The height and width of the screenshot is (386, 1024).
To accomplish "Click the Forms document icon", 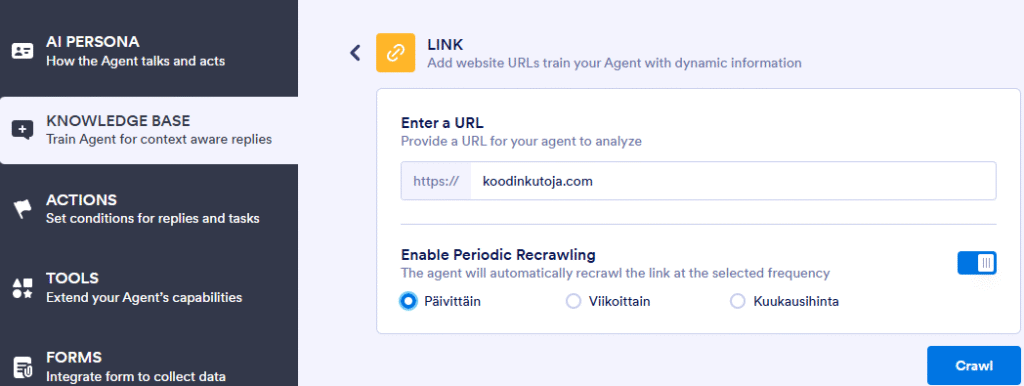I will (x=22, y=367).
